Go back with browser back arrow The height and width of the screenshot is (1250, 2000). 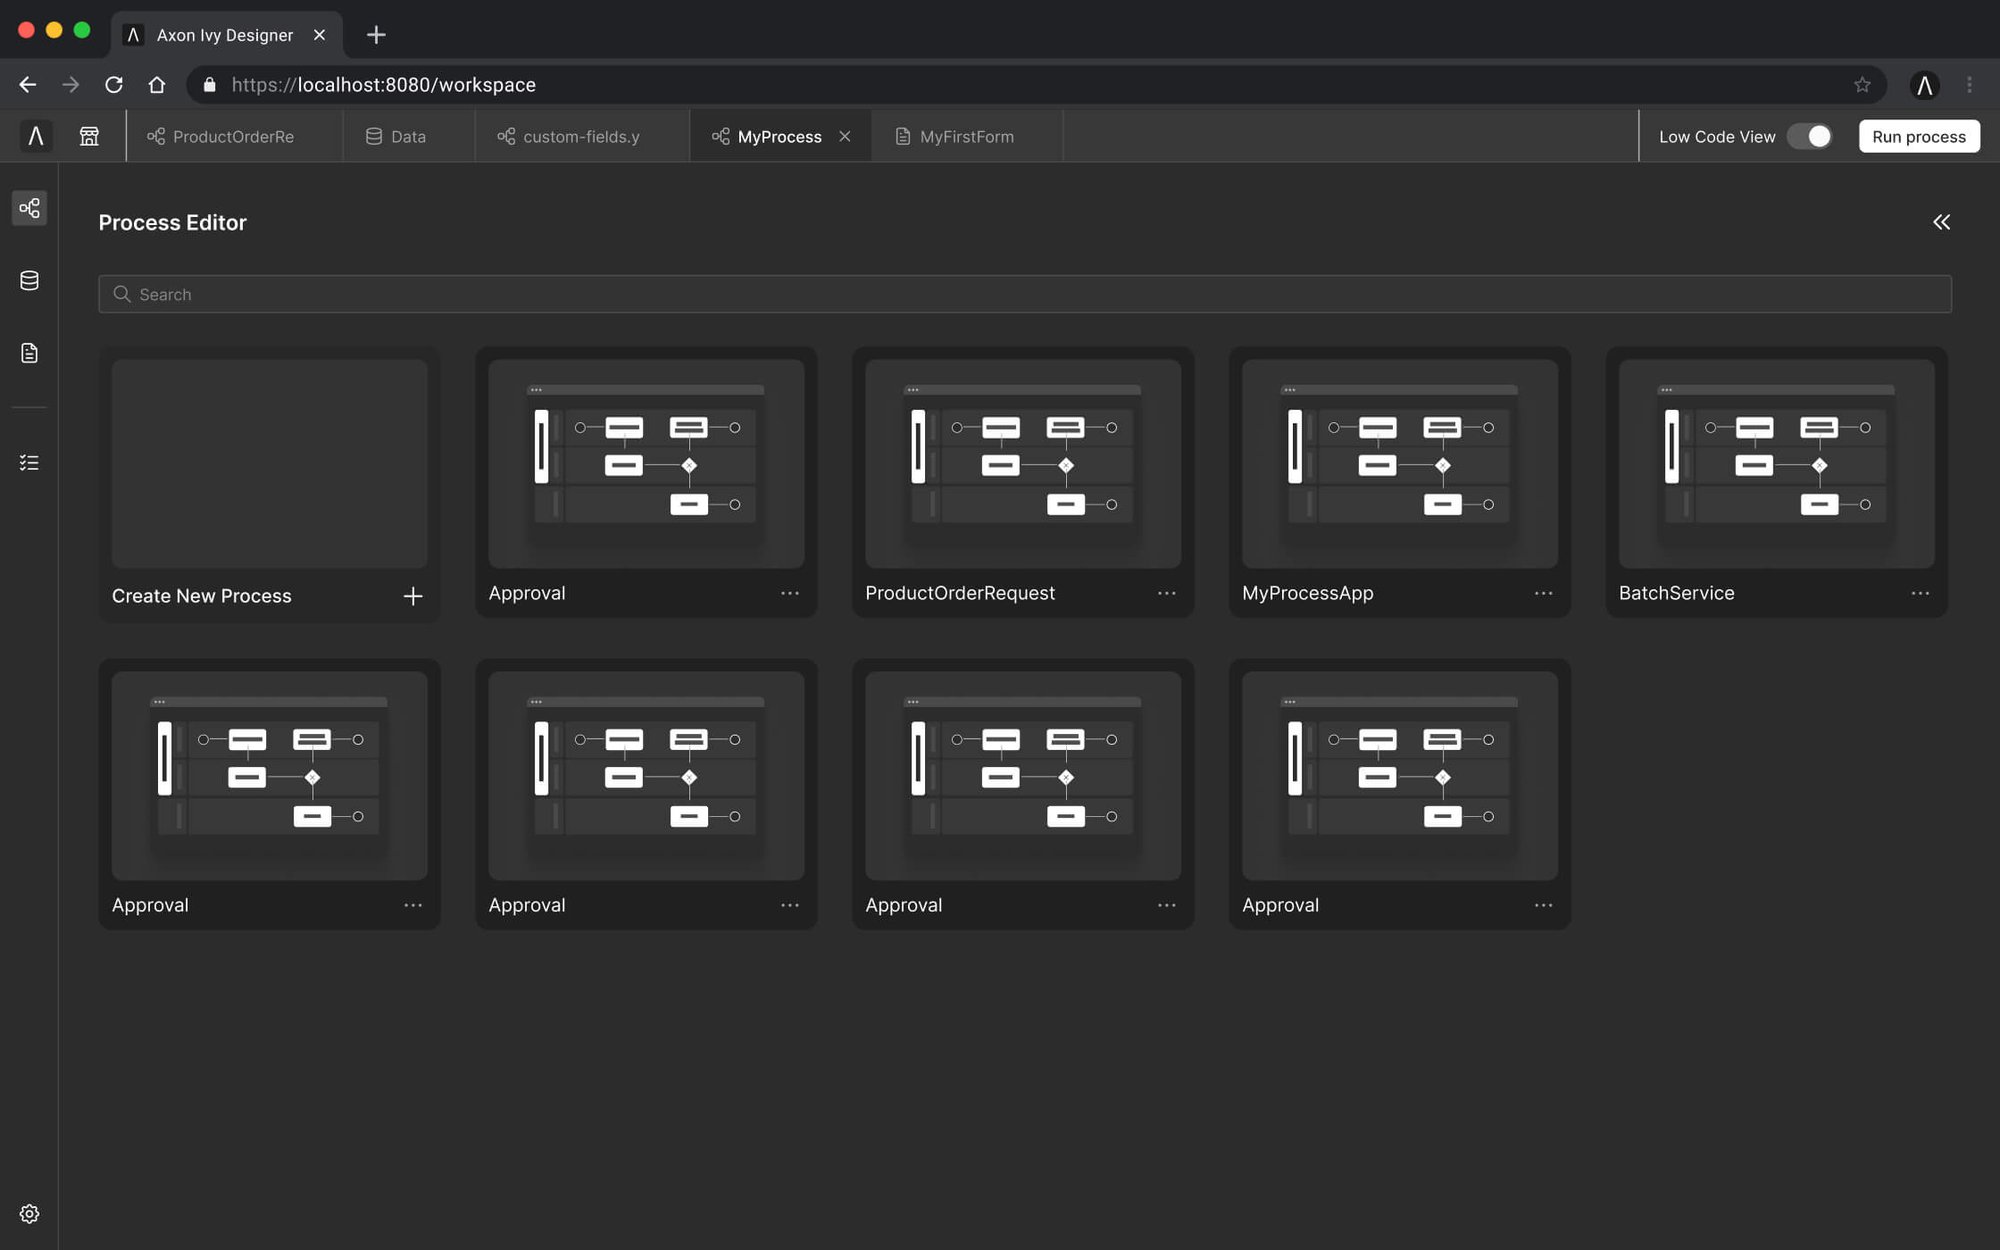(28, 85)
